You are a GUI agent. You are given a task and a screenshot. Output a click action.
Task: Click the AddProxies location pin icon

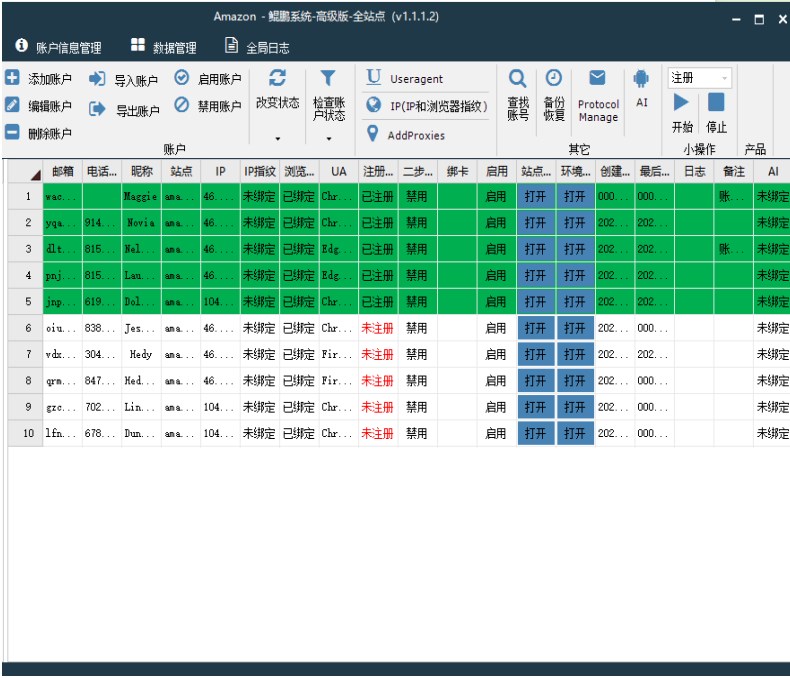(x=372, y=133)
